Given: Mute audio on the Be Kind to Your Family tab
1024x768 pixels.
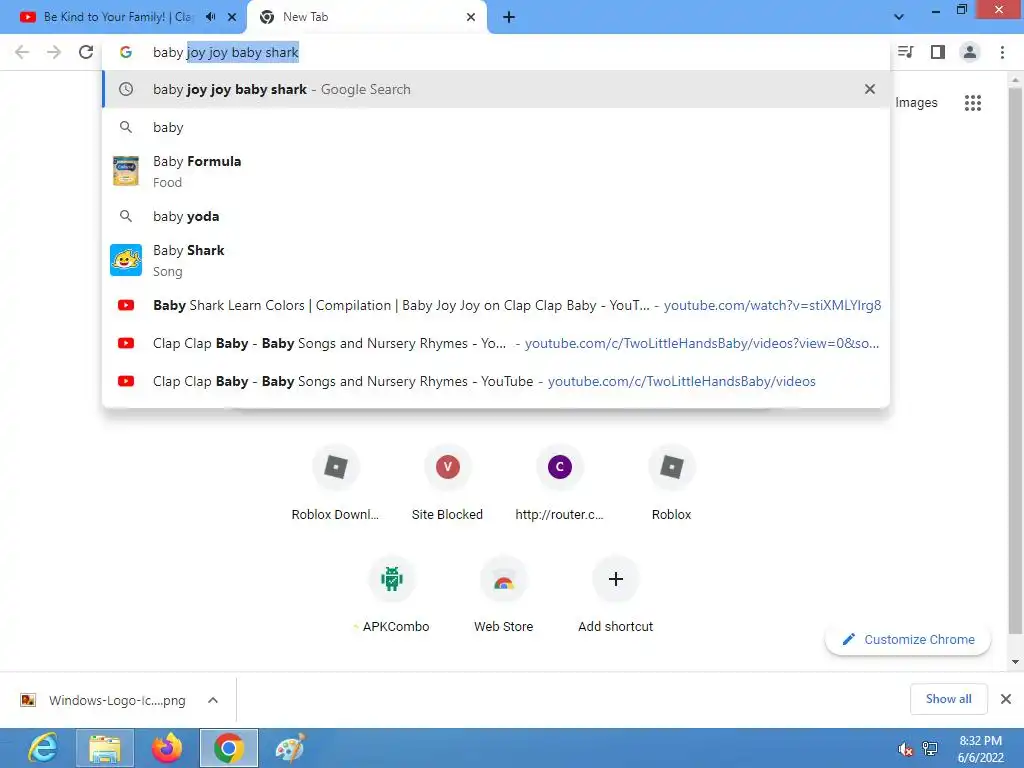Looking at the screenshot, I should click(210, 17).
